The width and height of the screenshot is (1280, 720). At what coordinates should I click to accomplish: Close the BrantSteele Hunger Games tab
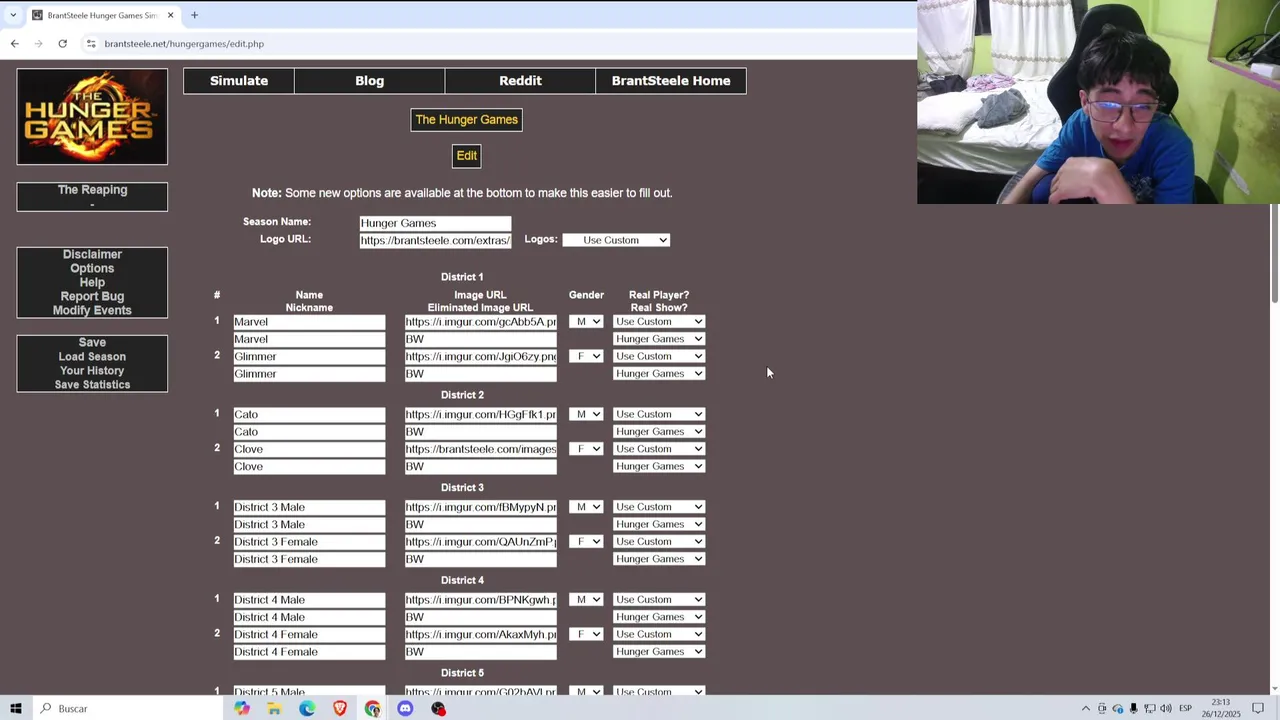(x=170, y=15)
